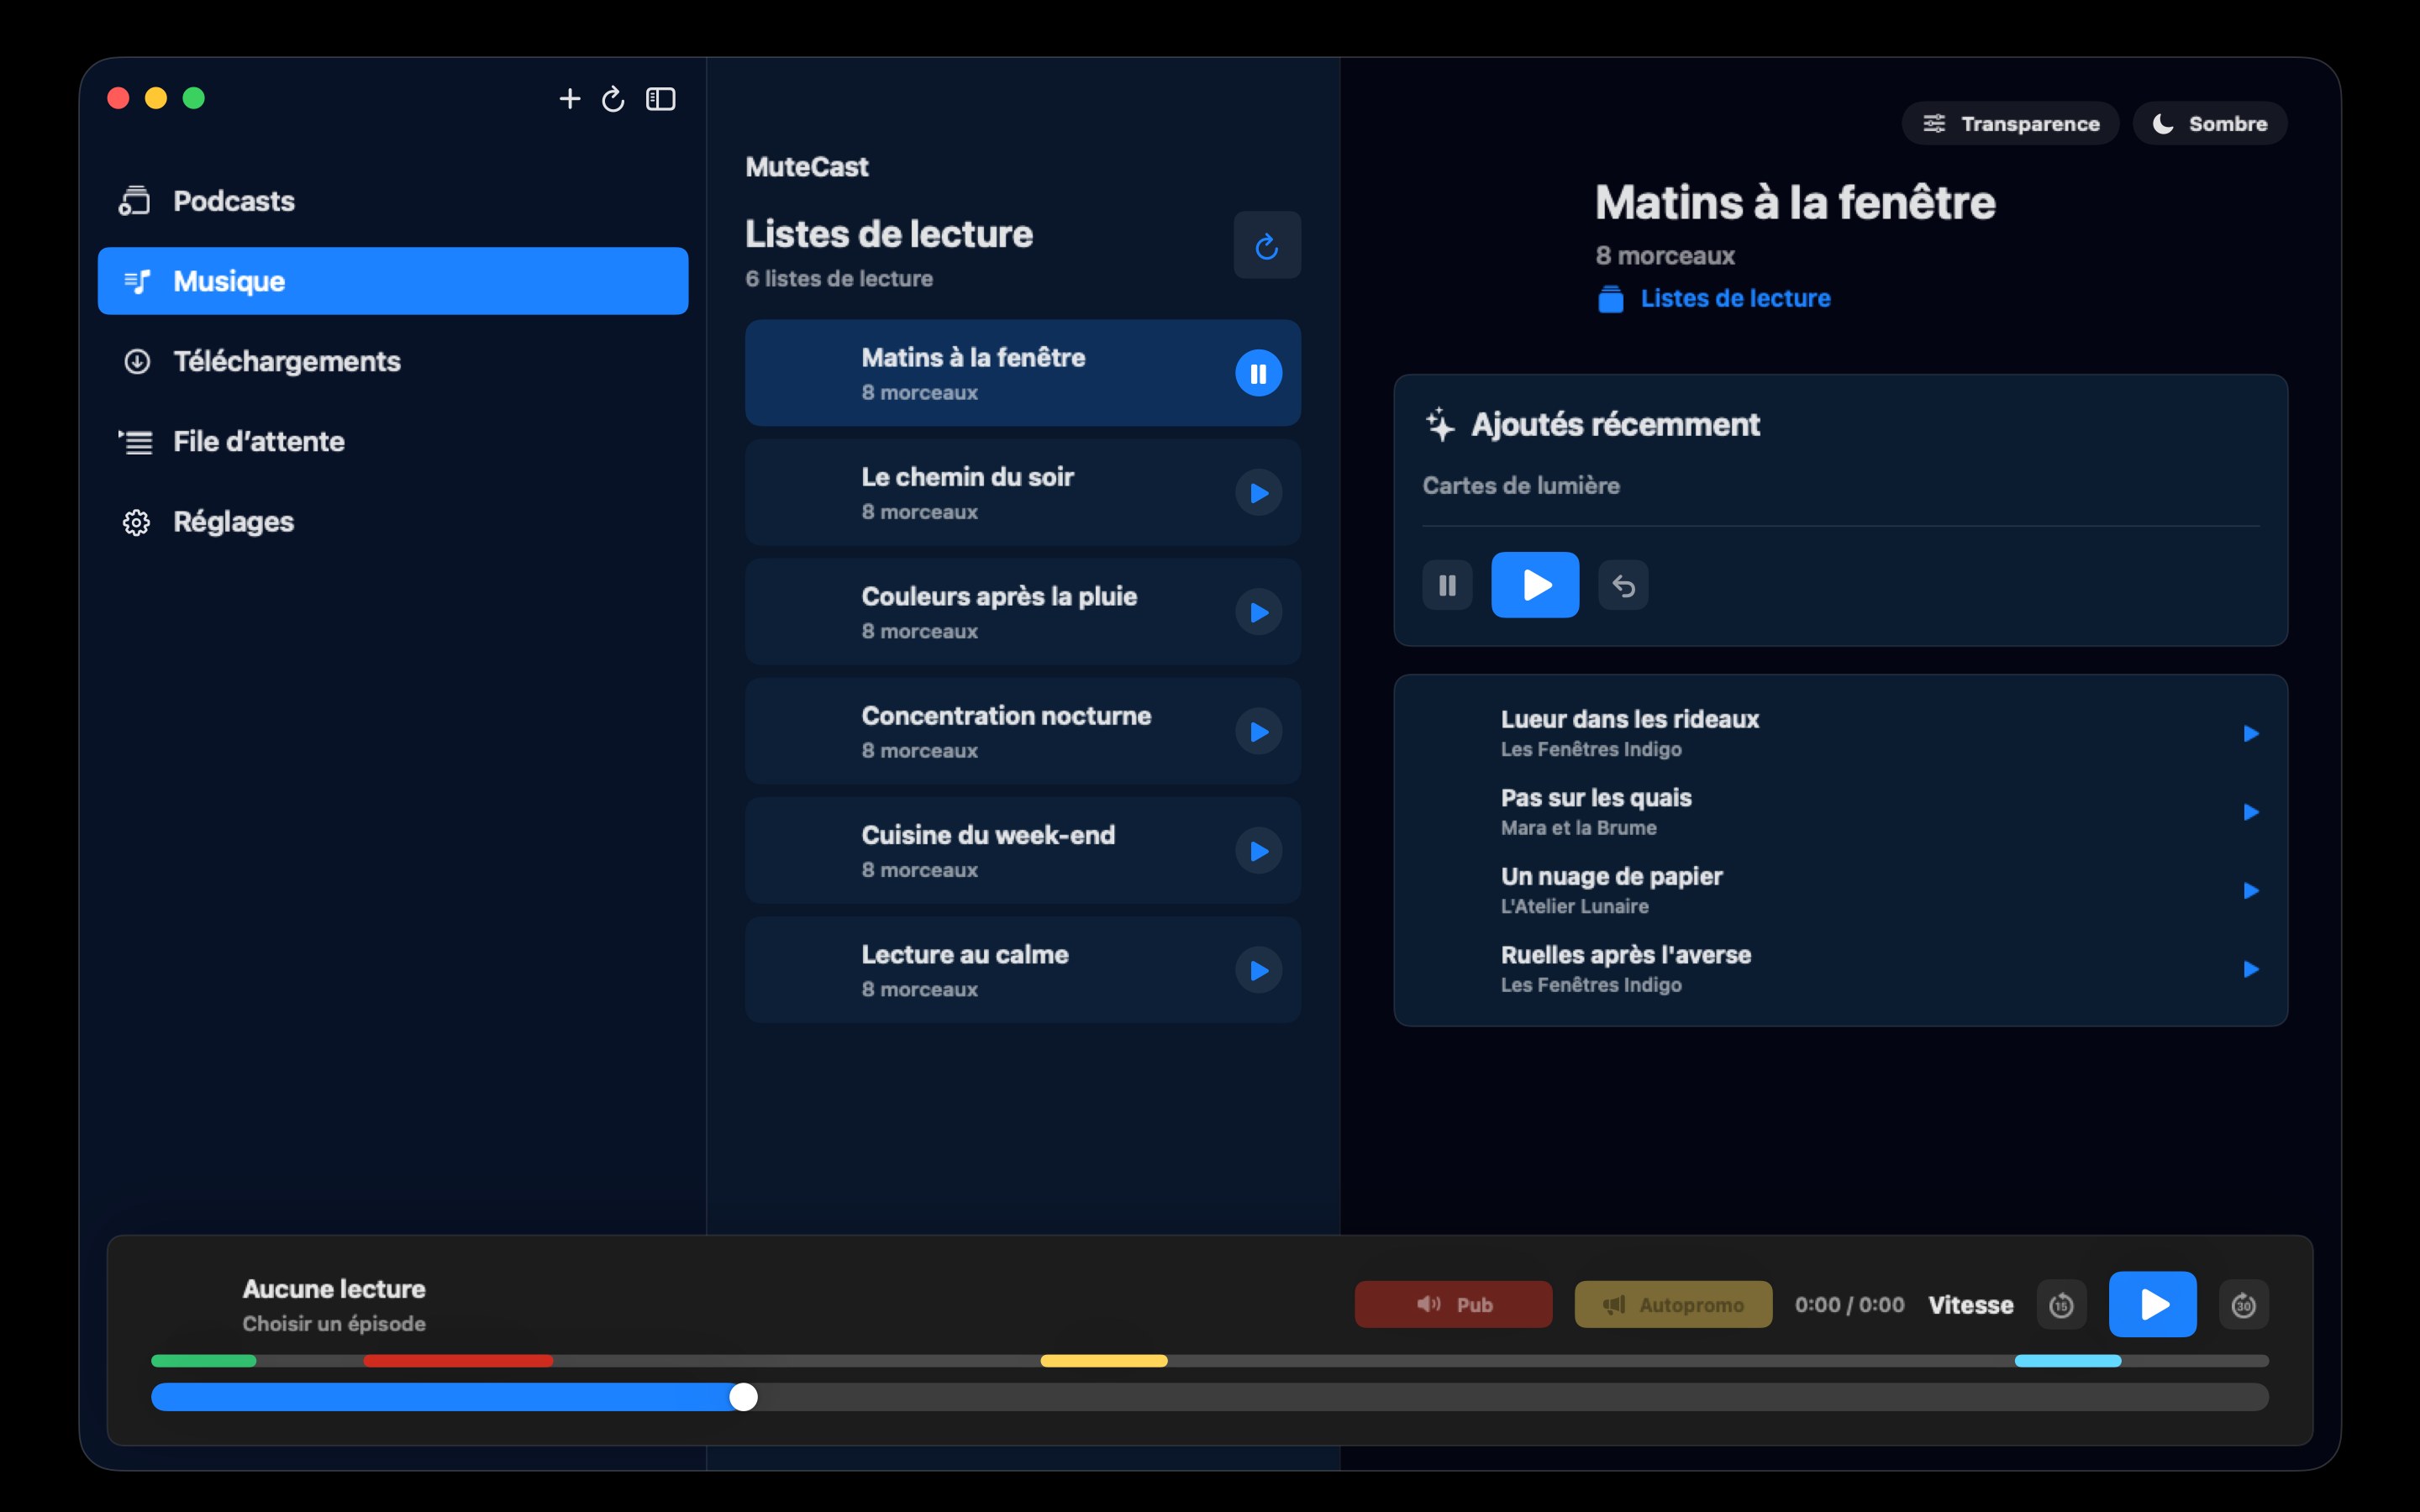2420x1512 pixels.
Task: Refresh the Listes de lecture panel
Action: coord(1266,245)
